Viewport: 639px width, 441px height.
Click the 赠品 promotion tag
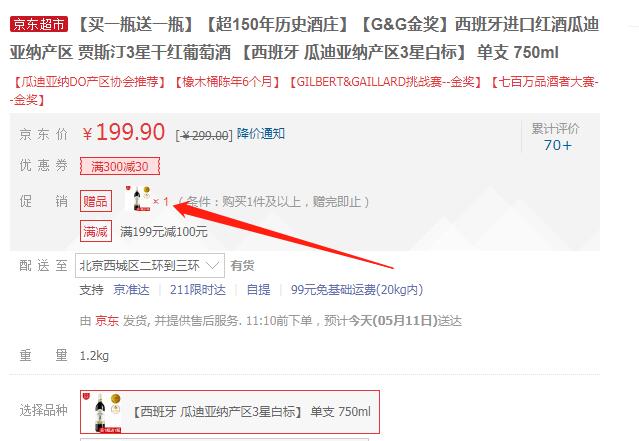96,201
